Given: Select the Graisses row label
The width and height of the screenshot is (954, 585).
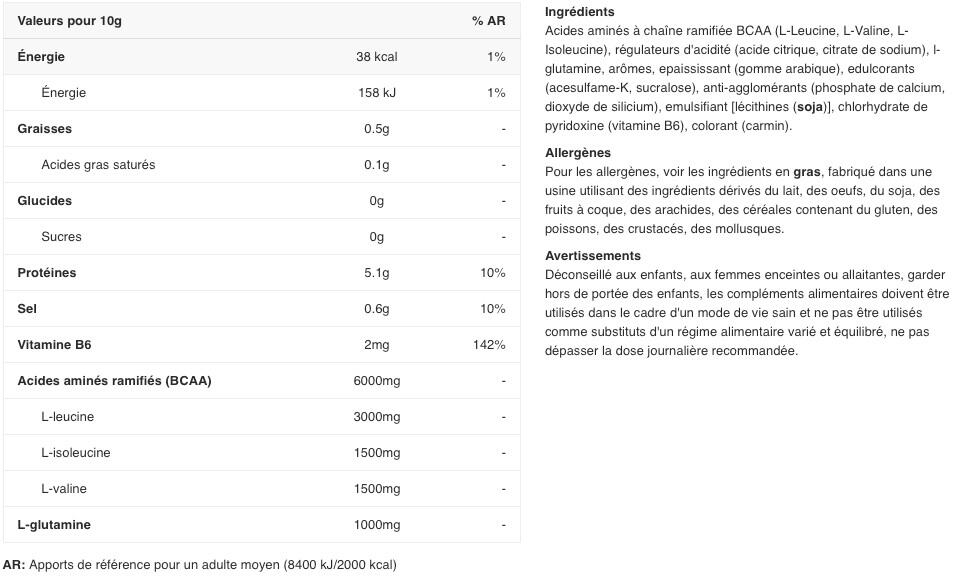Looking at the screenshot, I should click(x=45, y=129).
